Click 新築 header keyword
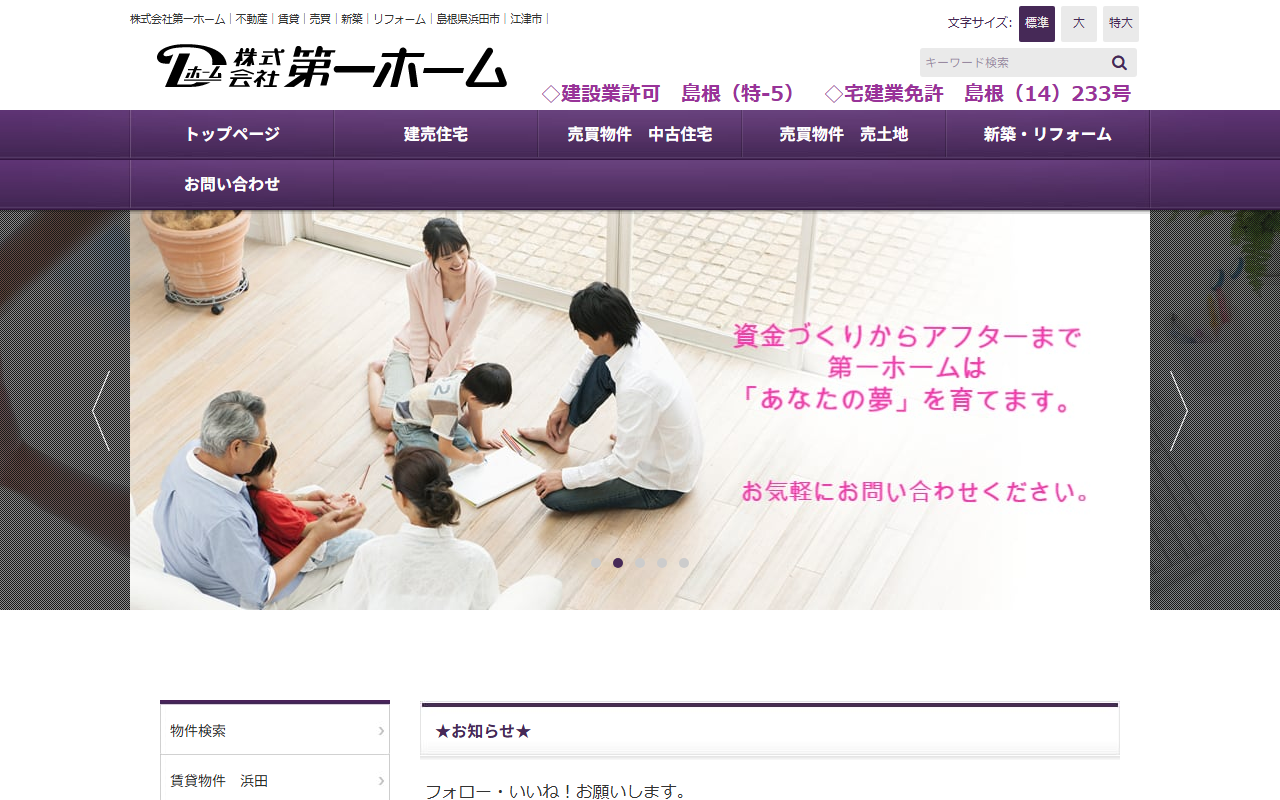This screenshot has width=1280, height=800. coord(352,19)
